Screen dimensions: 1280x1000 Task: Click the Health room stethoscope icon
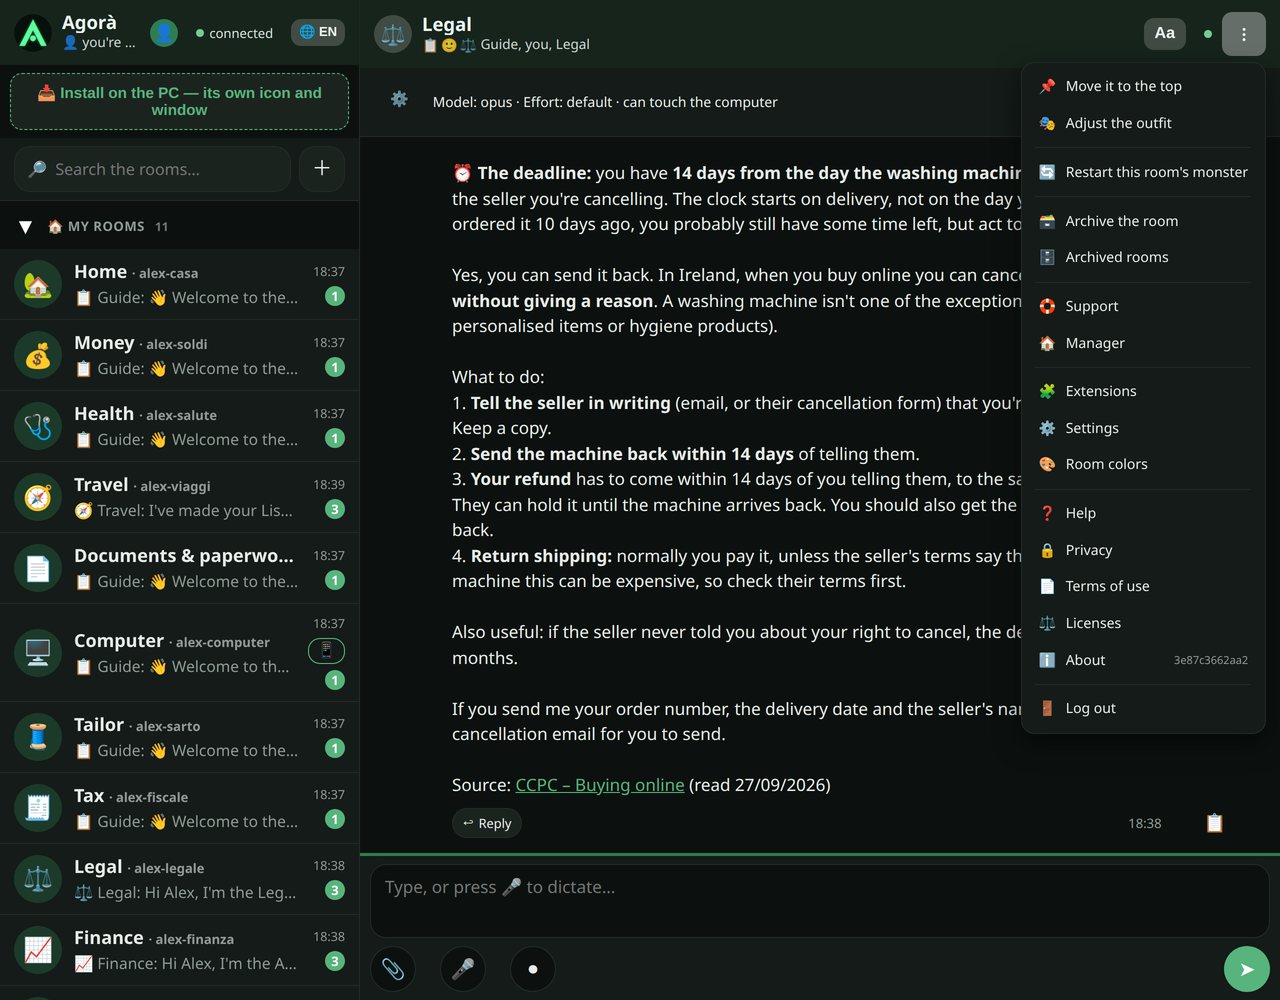pos(38,426)
